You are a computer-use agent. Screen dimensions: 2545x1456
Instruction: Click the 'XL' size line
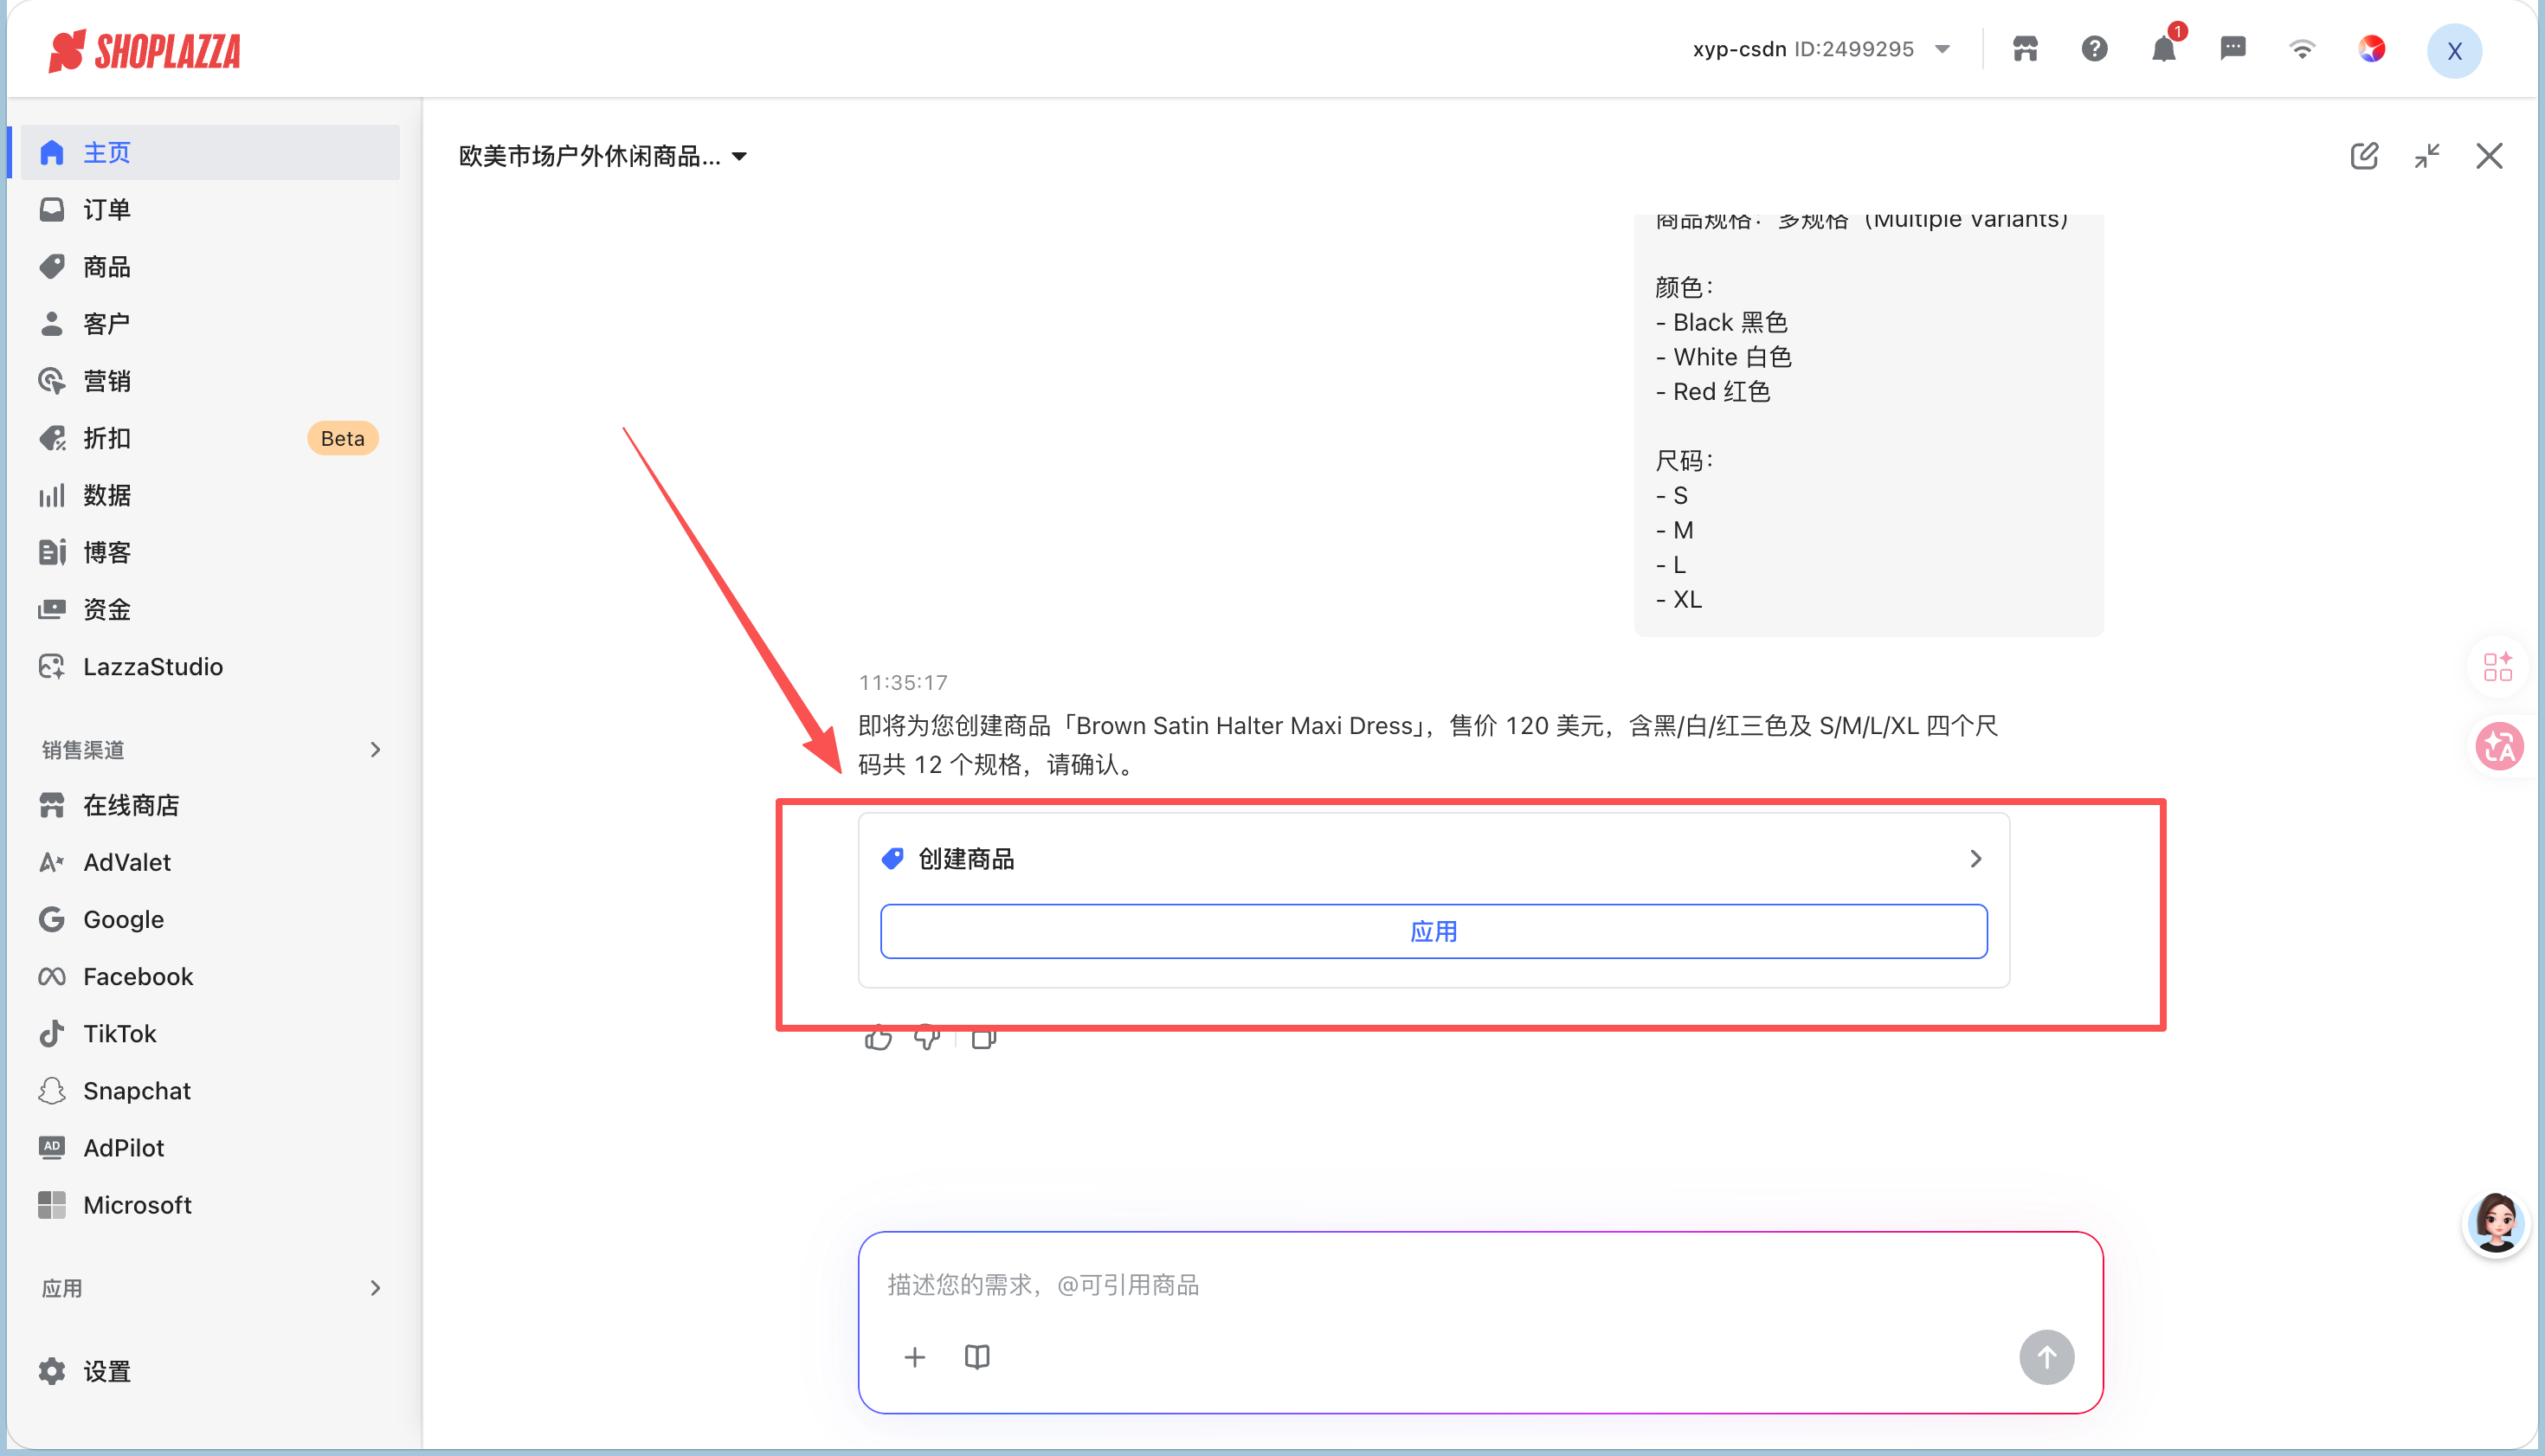[1678, 600]
